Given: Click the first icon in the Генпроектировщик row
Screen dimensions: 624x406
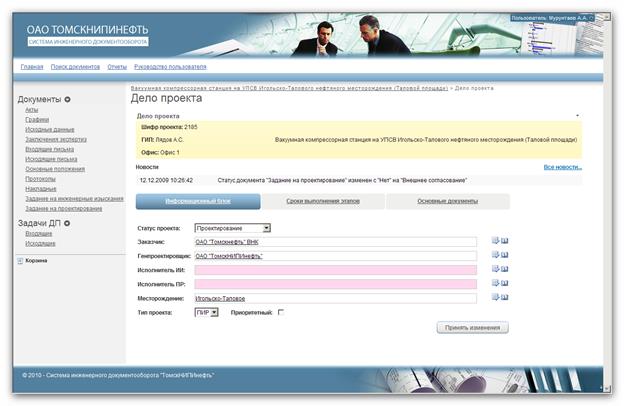Looking at the screenshot, I should click(495, 255).
